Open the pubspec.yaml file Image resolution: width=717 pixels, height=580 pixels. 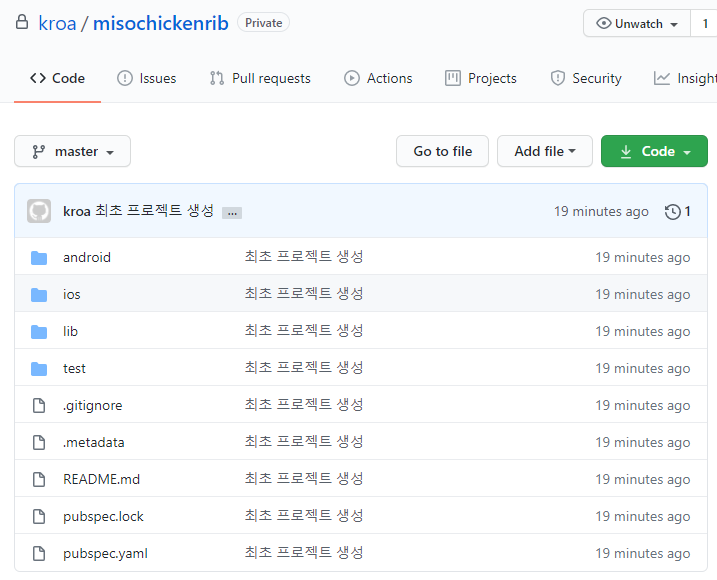pos(106,554)
